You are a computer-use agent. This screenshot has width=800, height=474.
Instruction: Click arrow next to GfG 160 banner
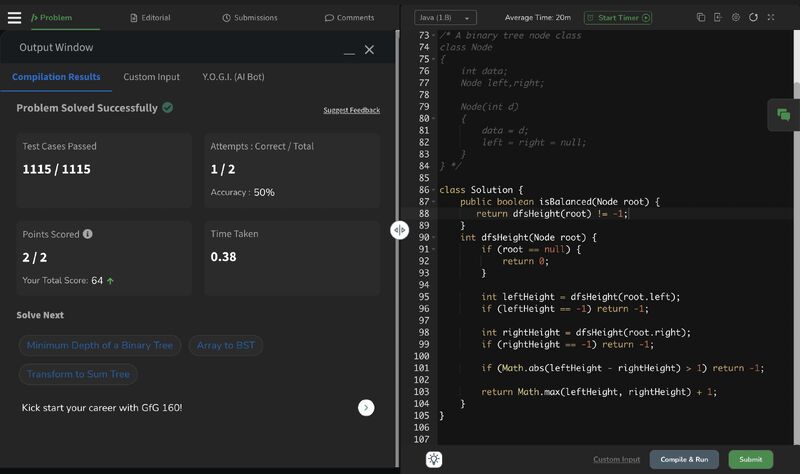pos(366,407)
